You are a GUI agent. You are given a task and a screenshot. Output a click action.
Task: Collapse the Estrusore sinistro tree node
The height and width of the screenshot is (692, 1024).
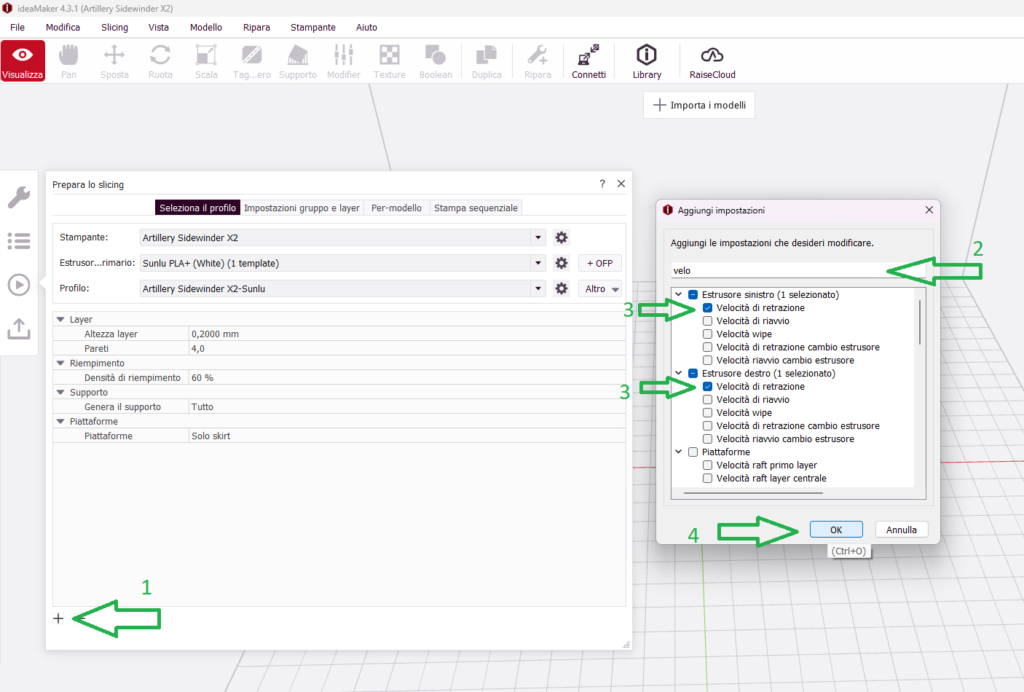point(679,294)
